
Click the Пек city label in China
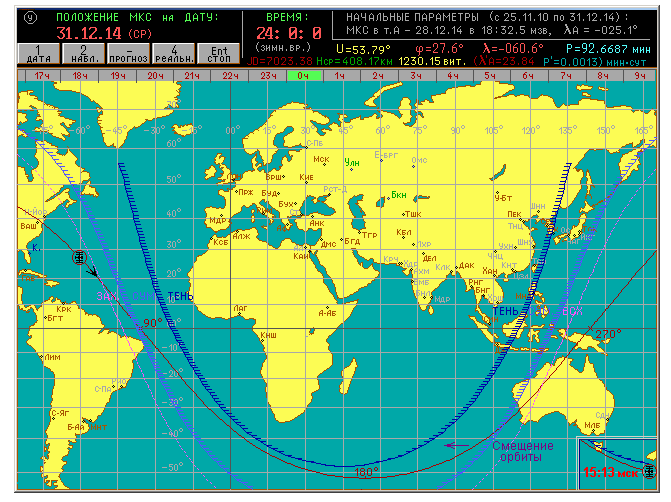click(514, 214)
